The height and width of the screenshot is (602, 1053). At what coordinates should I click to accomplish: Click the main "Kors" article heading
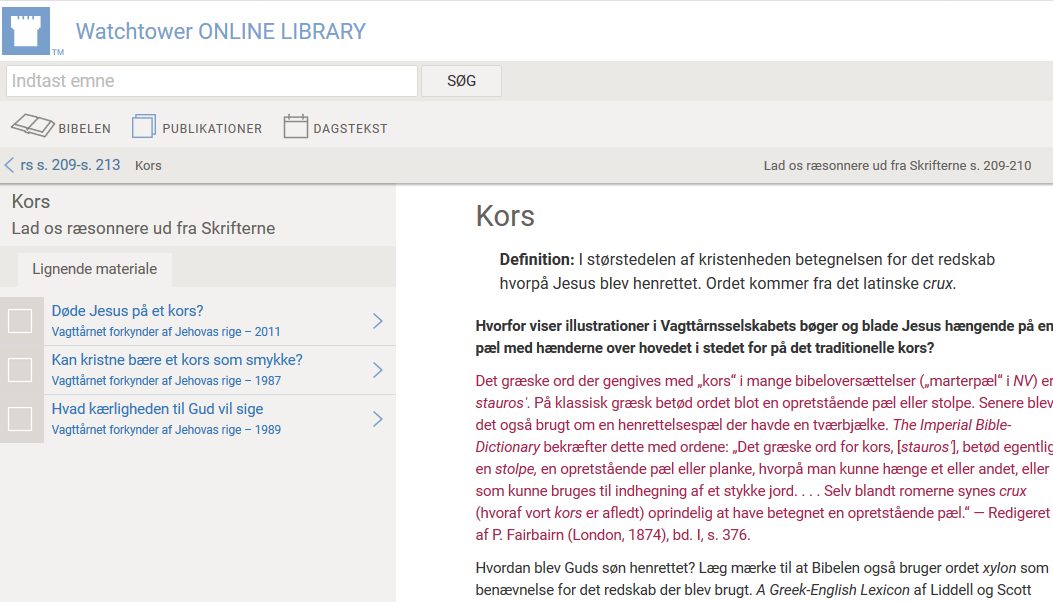pos(505,216)
